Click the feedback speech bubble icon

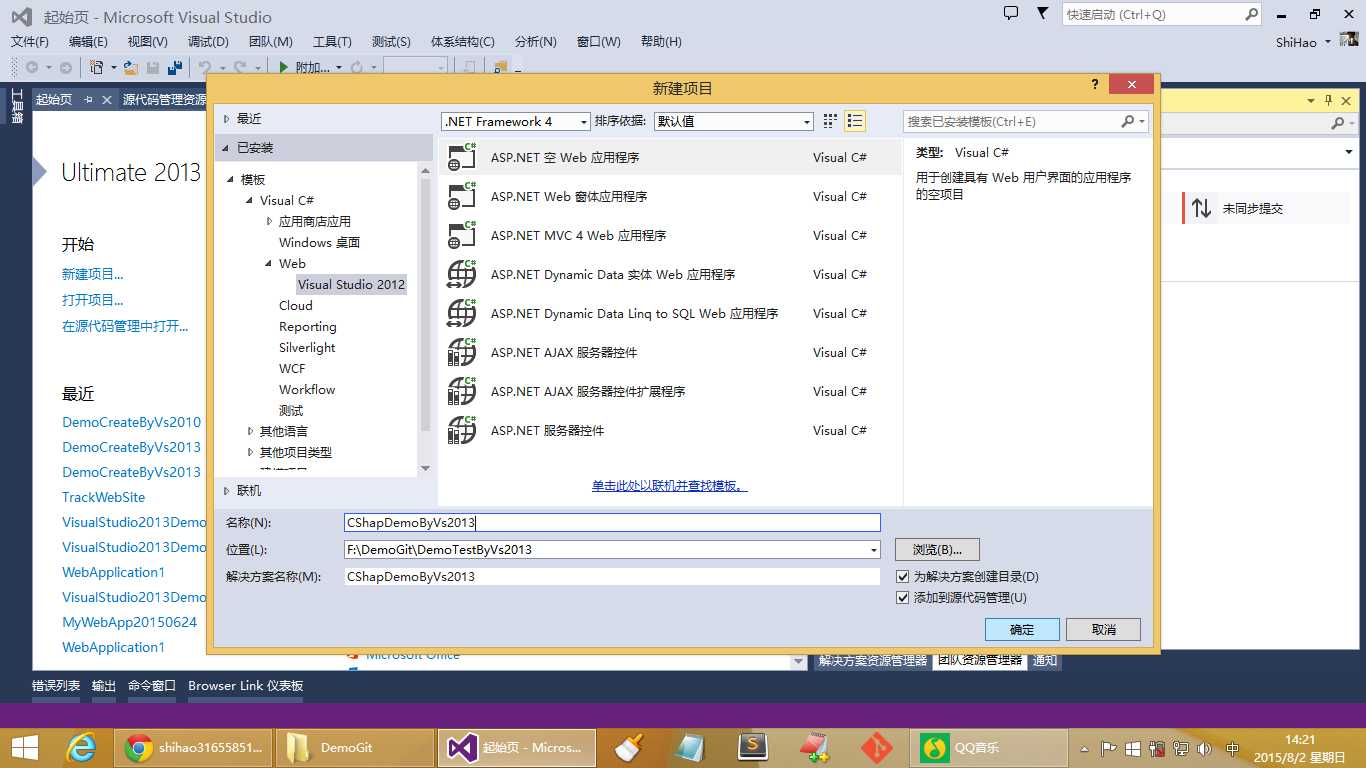1011,13
